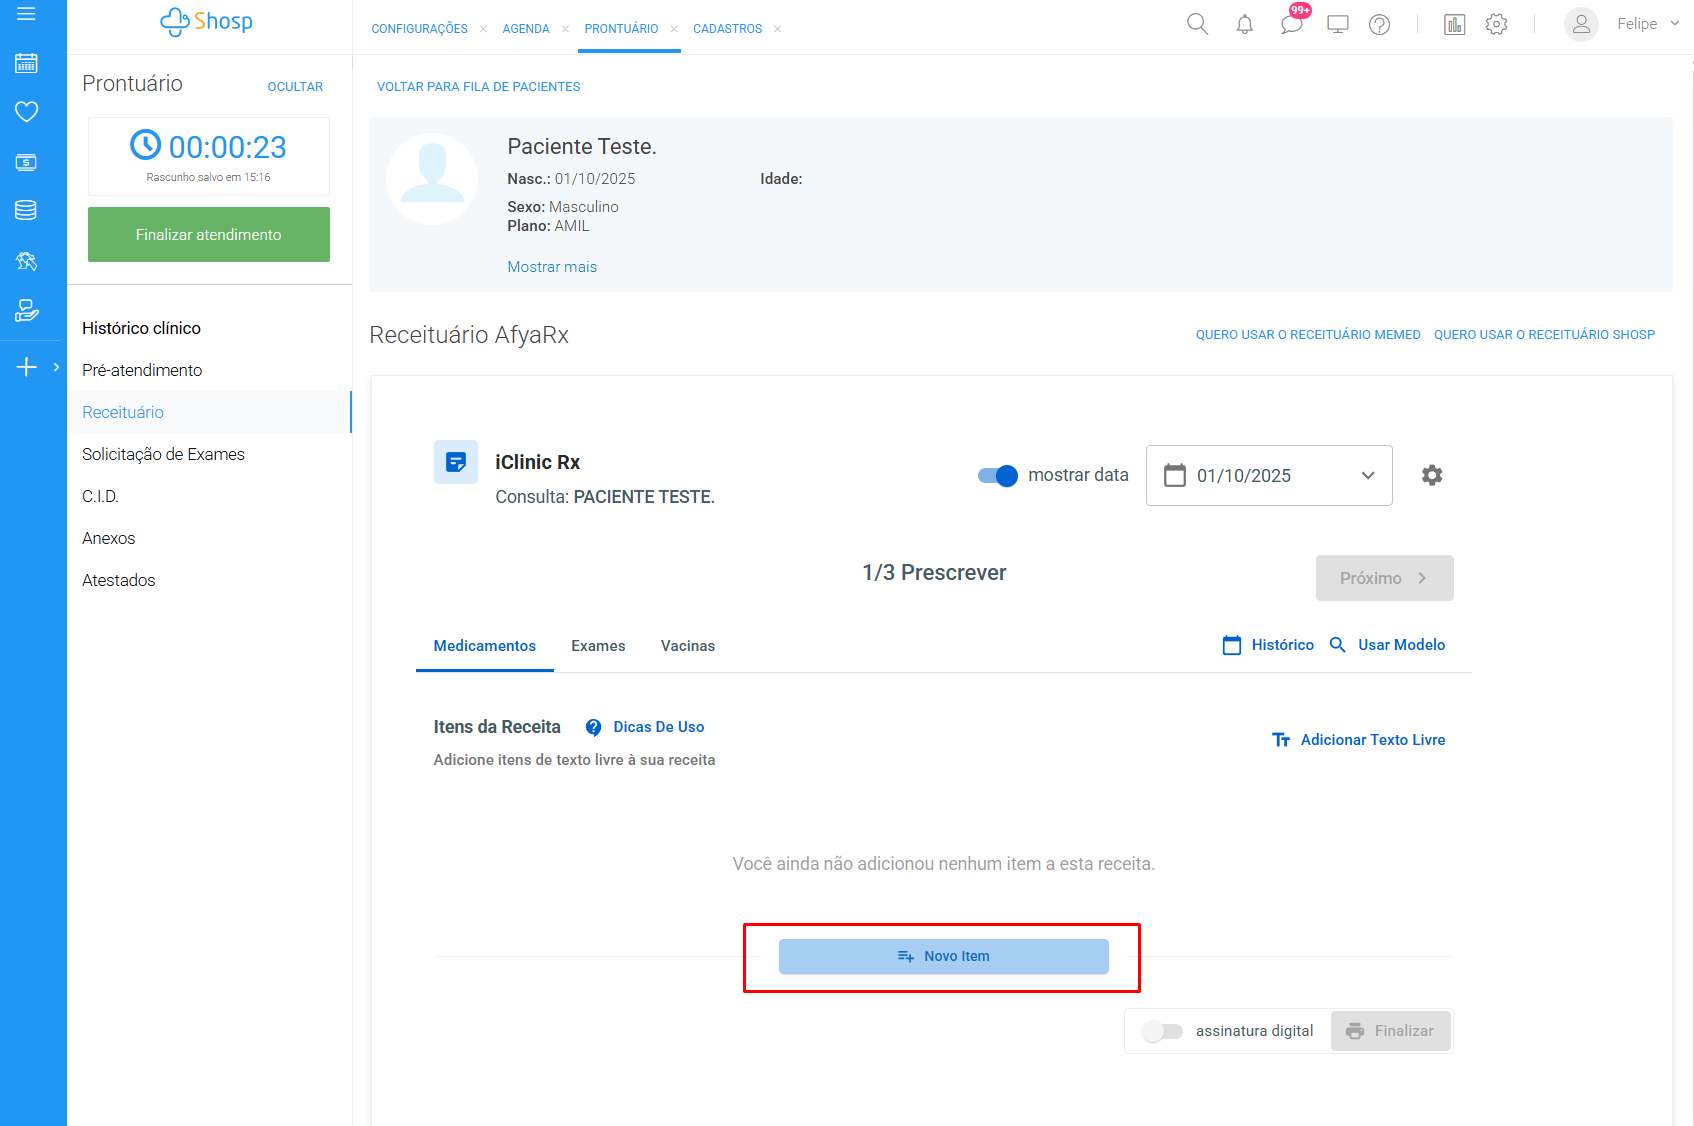This screenshot has height=1126, width=1694.
Task: Click the calendar icon in the left sidebar
Action: [26, 64]
